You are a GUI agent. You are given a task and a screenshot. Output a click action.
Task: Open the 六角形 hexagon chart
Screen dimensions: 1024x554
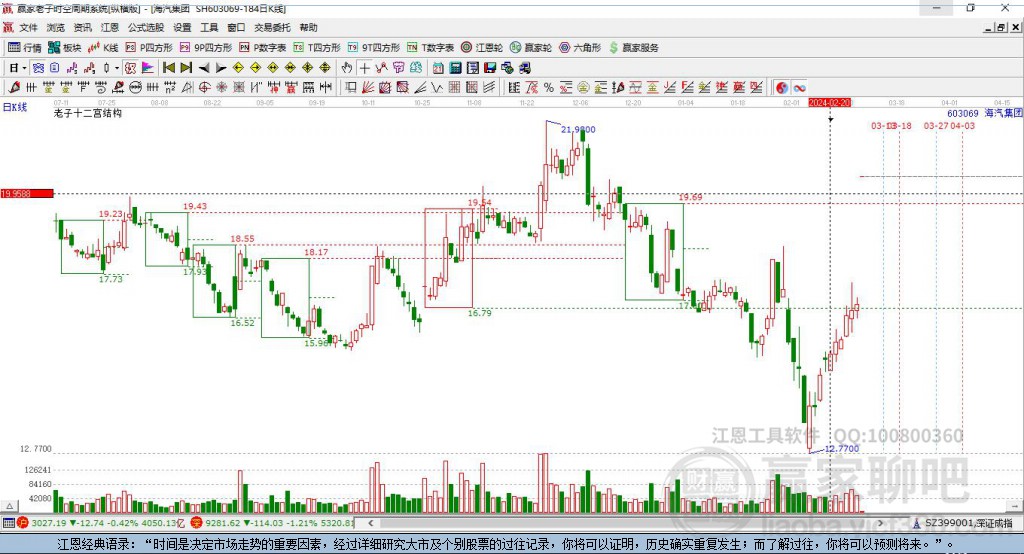580,48
